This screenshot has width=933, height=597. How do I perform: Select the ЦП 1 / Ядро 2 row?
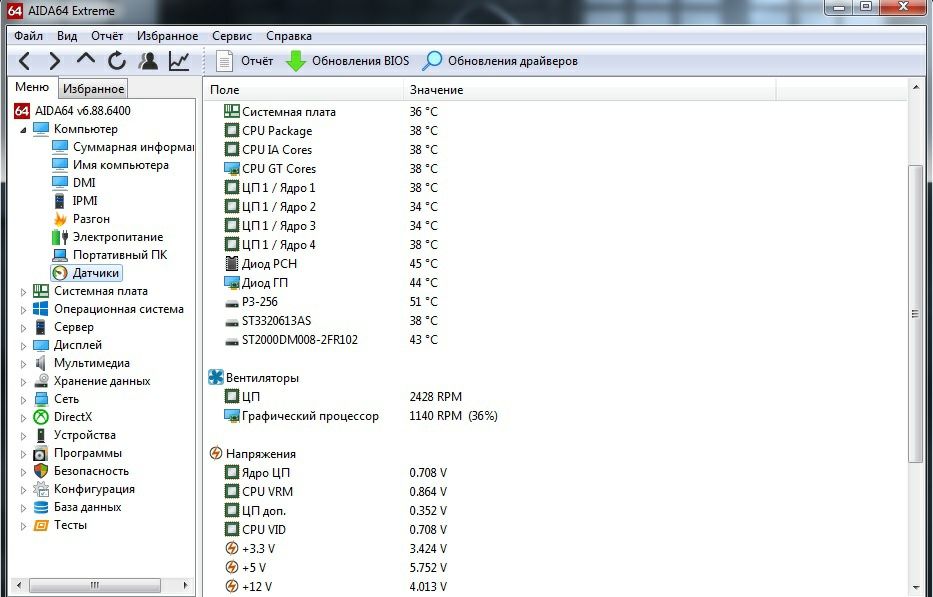point(556,207)
